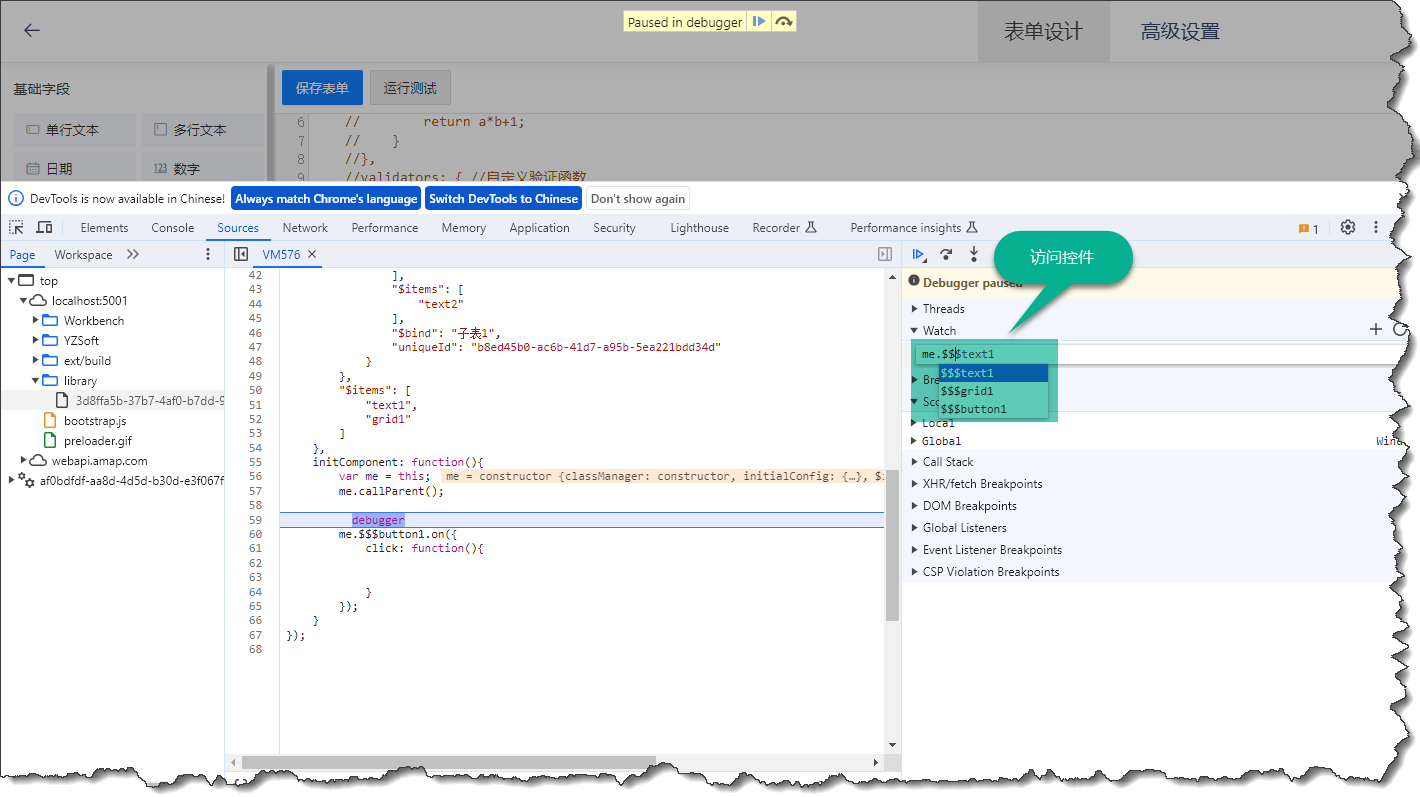
Task: Select the Workspace navigator tab
Action: point(83,254)
